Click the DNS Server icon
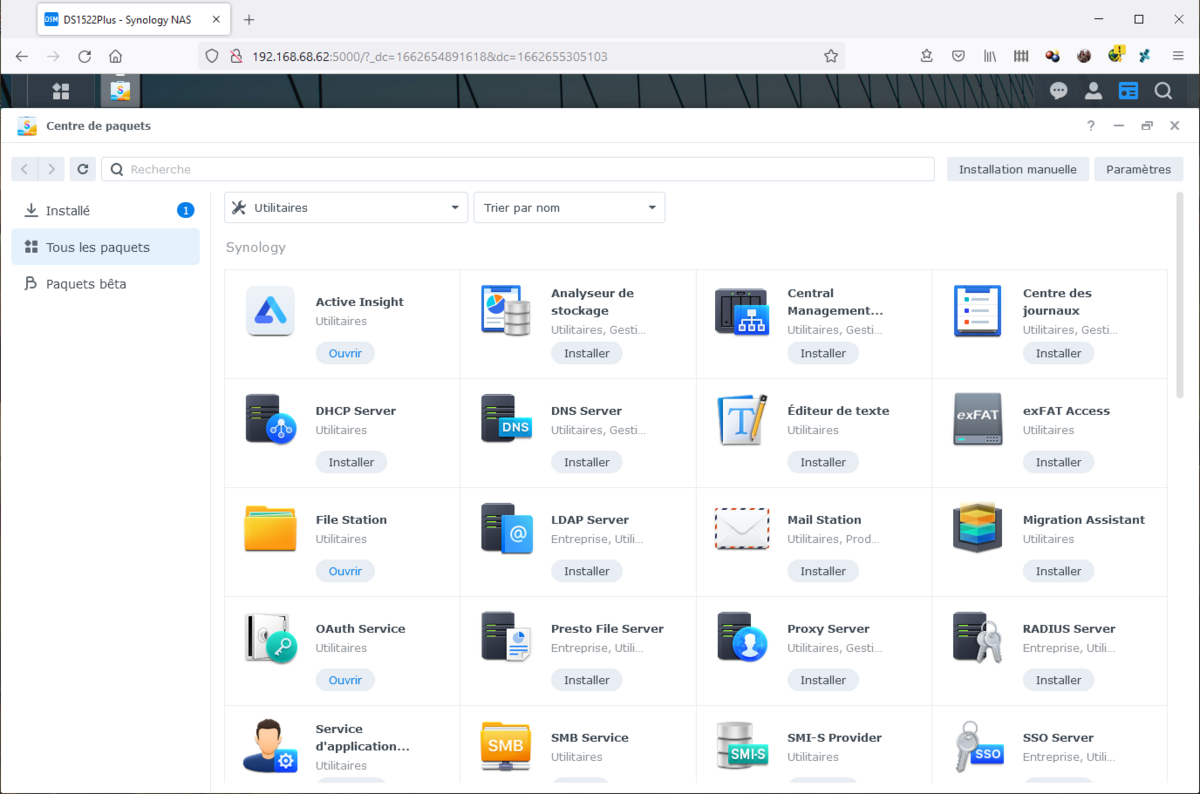Viewport: 1200px width, 794px height. [506, 420]
